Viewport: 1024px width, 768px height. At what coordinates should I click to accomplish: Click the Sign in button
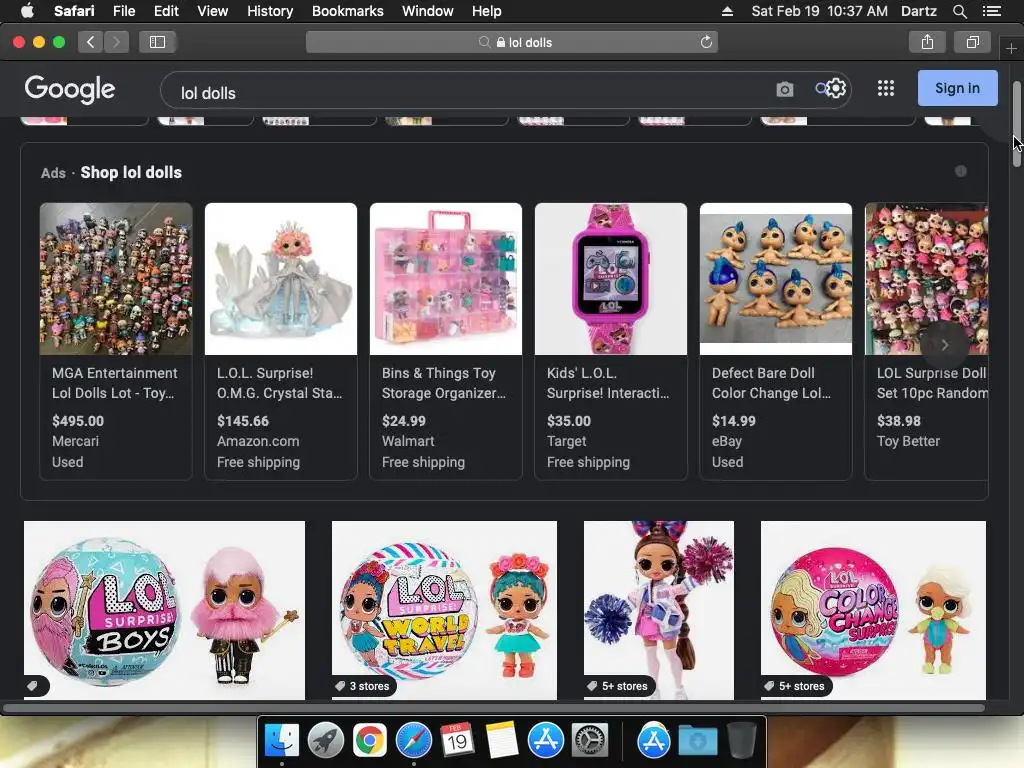[x=957, y=88]
